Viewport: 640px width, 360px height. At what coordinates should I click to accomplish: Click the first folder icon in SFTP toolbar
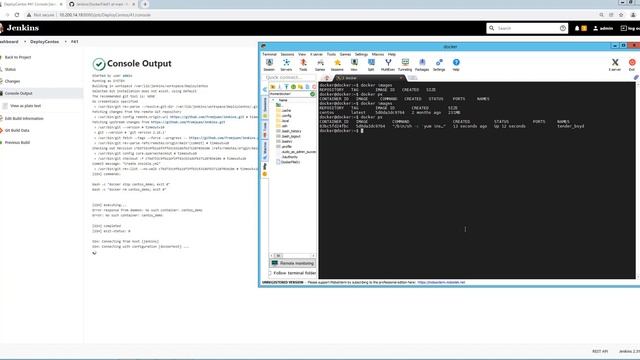coord(272,87)
